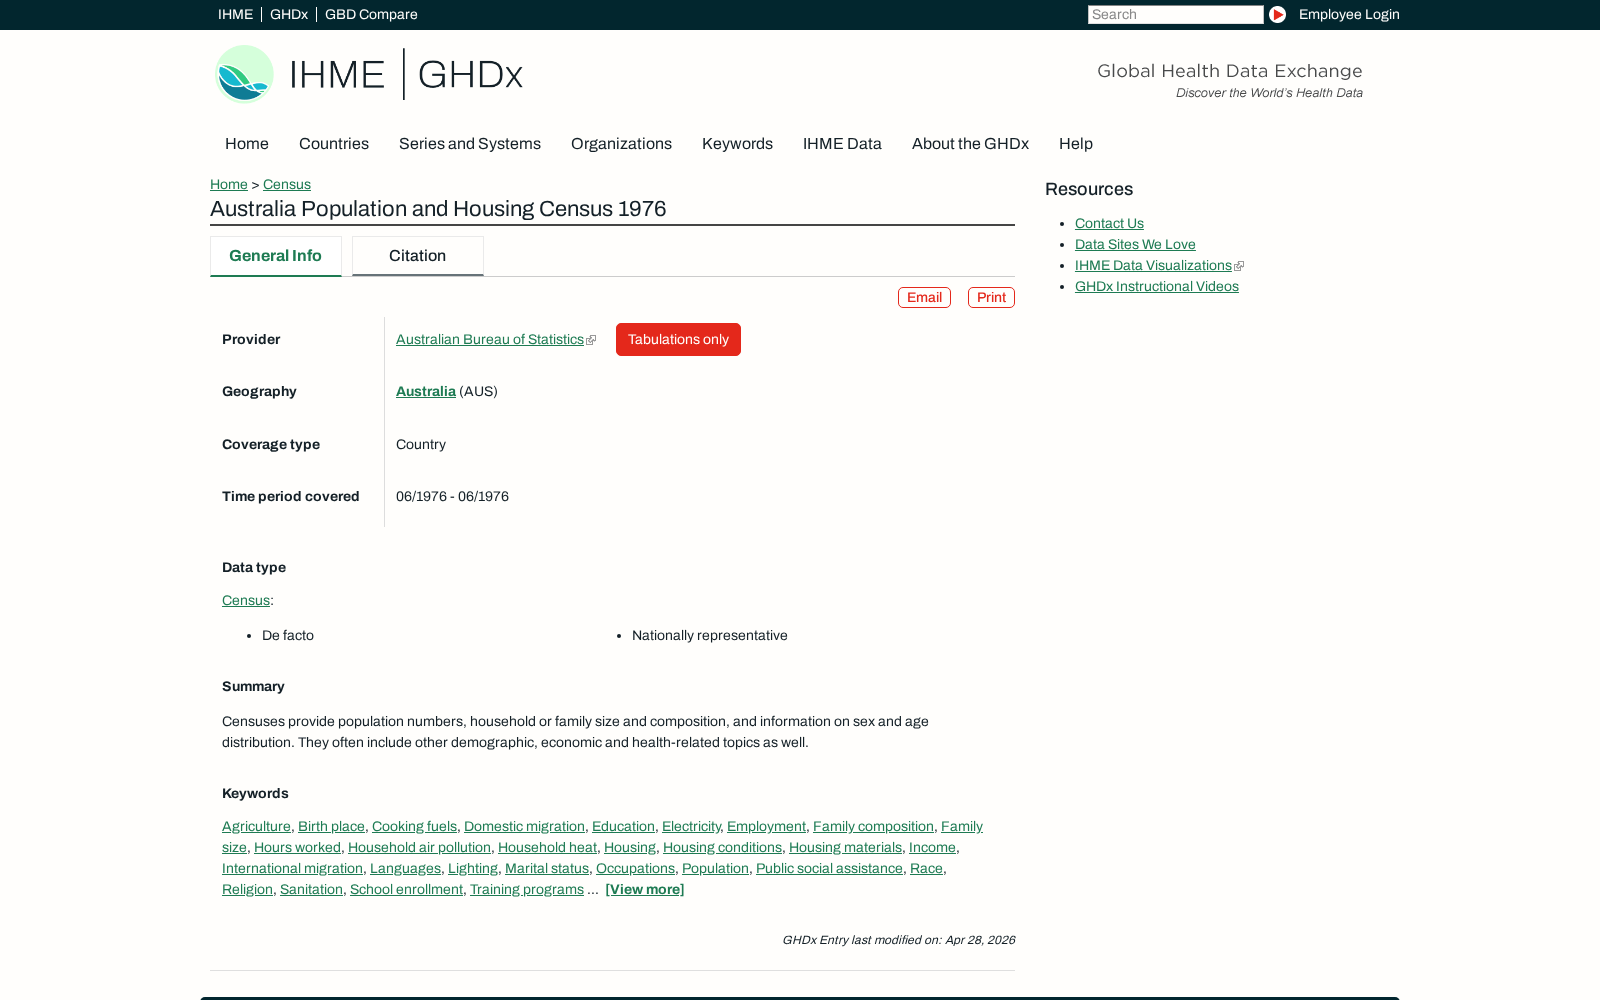This screenshot has width=1600, height=1000.
Task: Open the Household heat keyword
Action: [547, 847]
